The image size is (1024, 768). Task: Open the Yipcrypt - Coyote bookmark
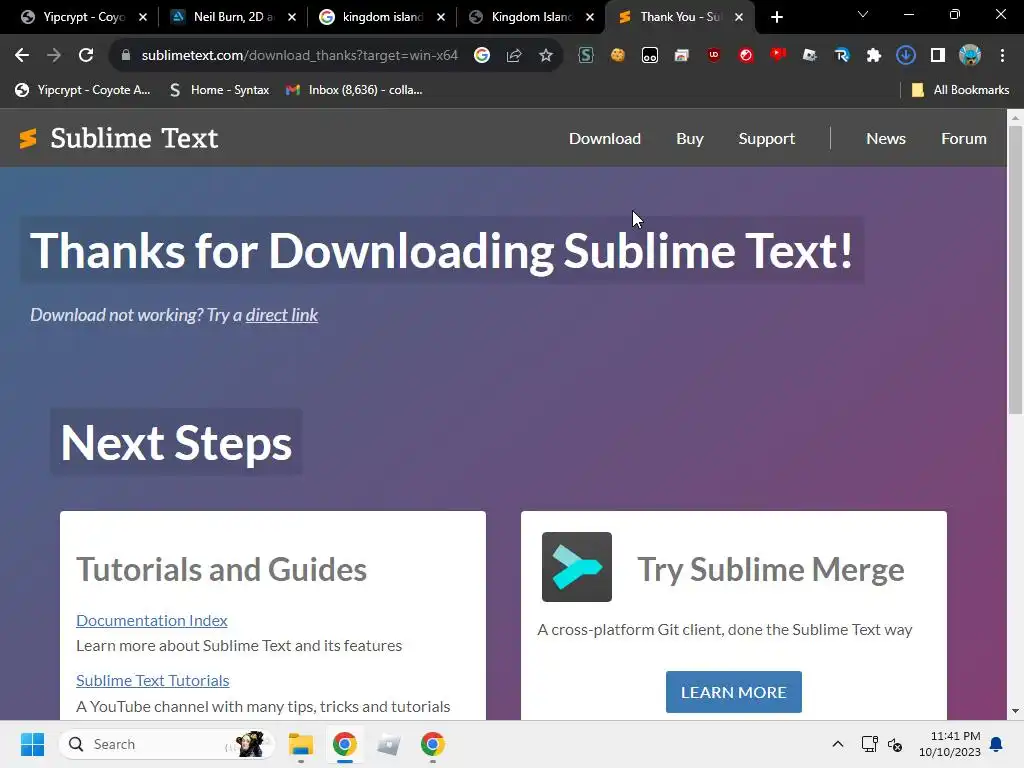point(83,90)
